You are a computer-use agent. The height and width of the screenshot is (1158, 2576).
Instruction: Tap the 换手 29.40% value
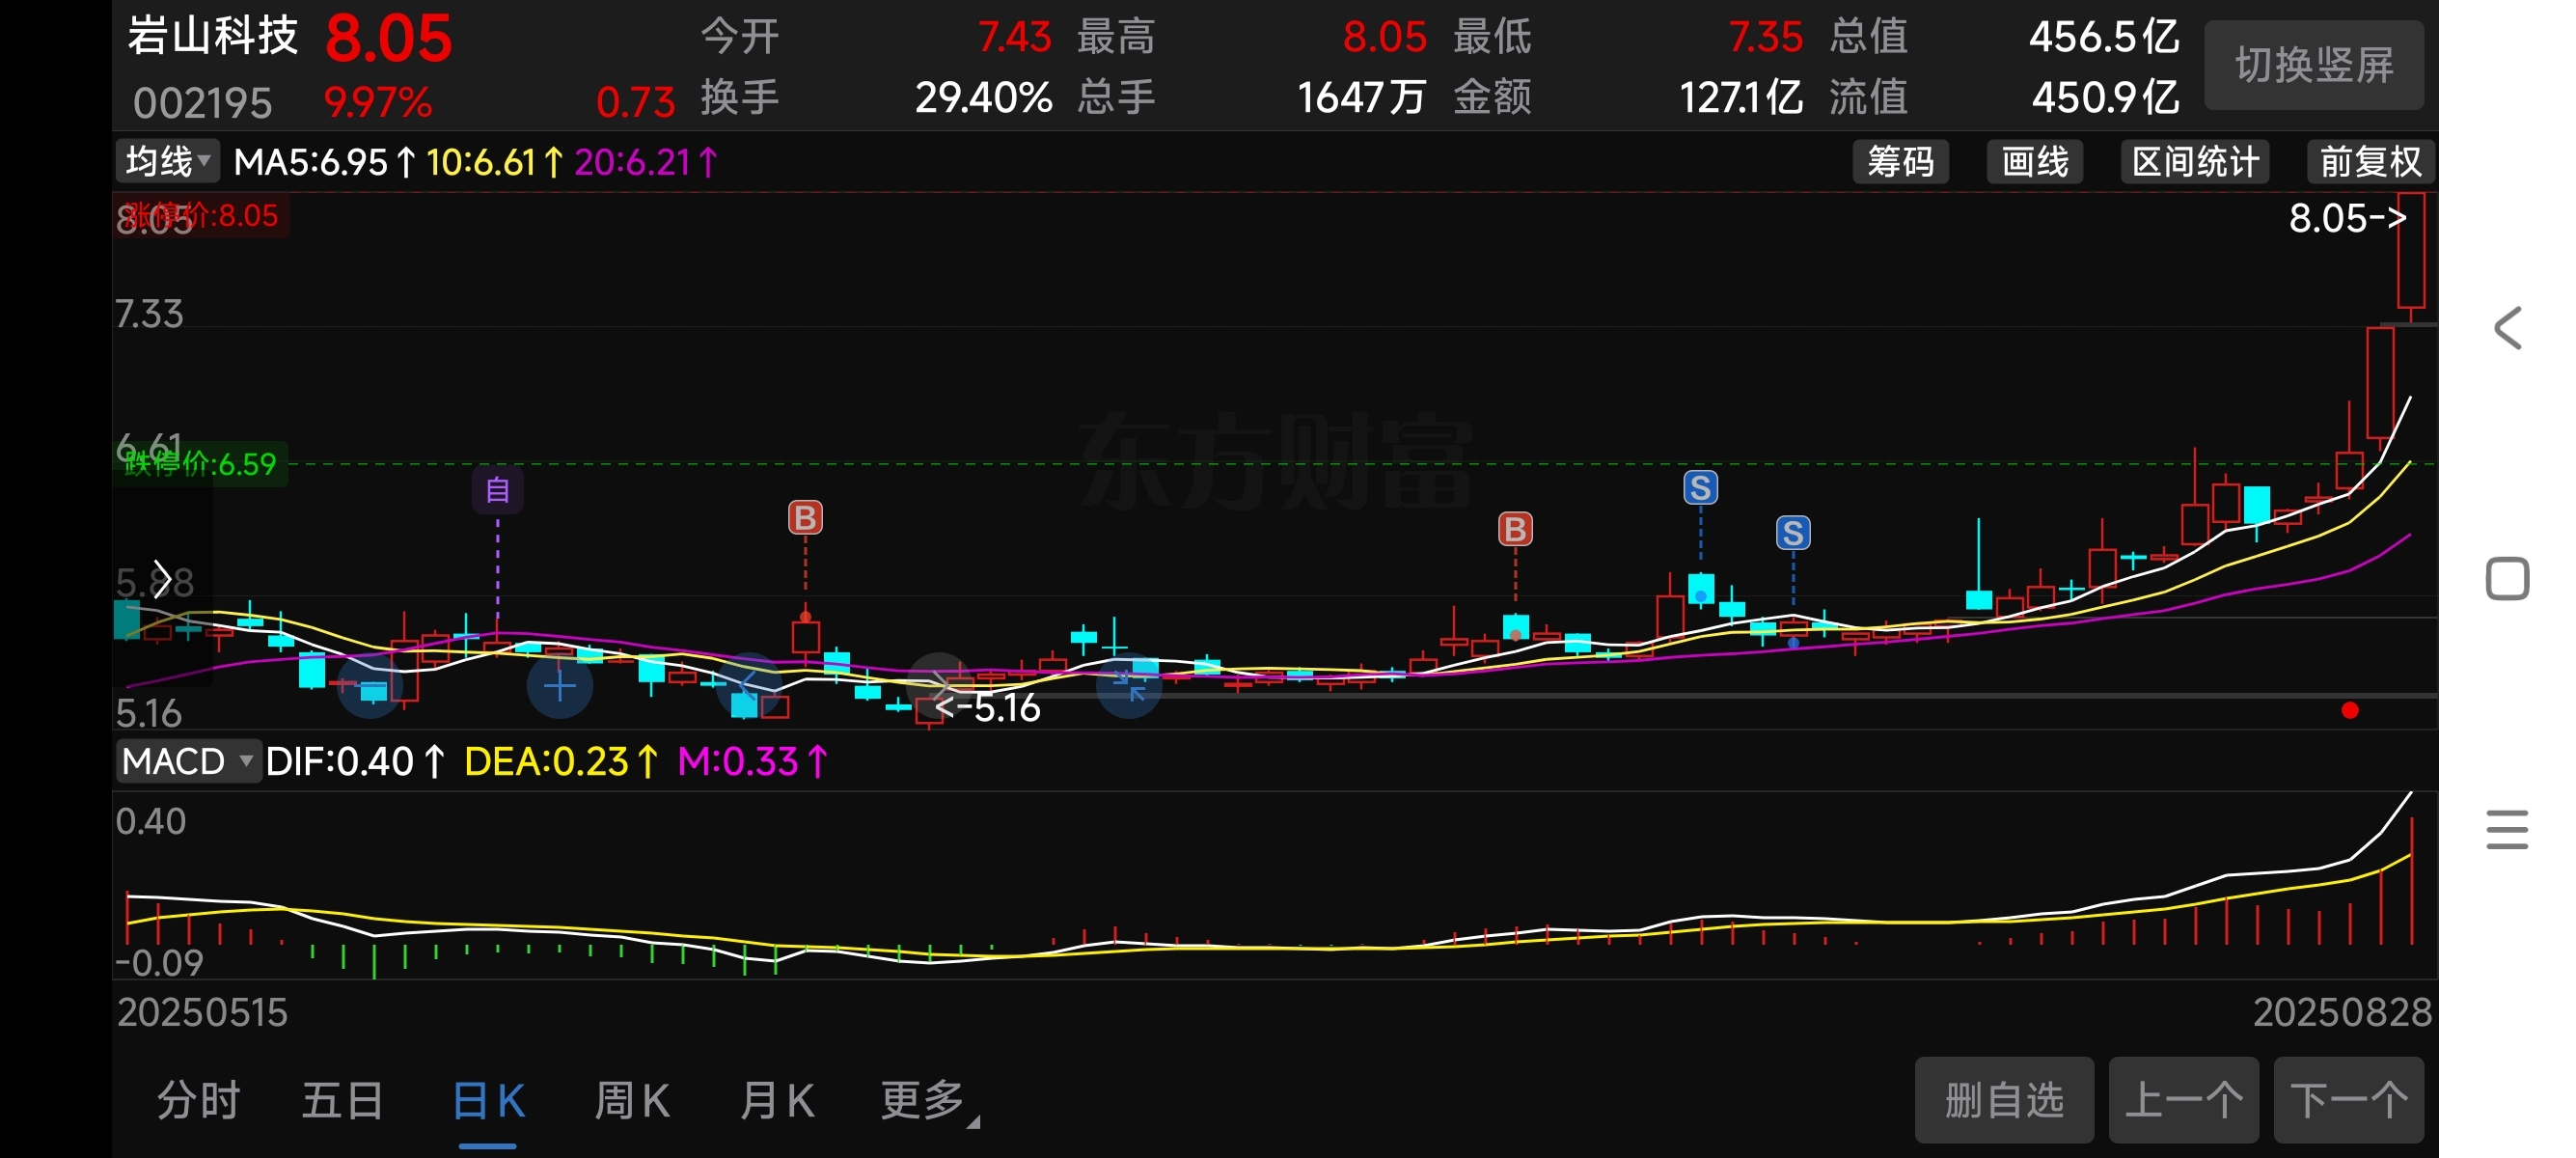tap(983, 98)
